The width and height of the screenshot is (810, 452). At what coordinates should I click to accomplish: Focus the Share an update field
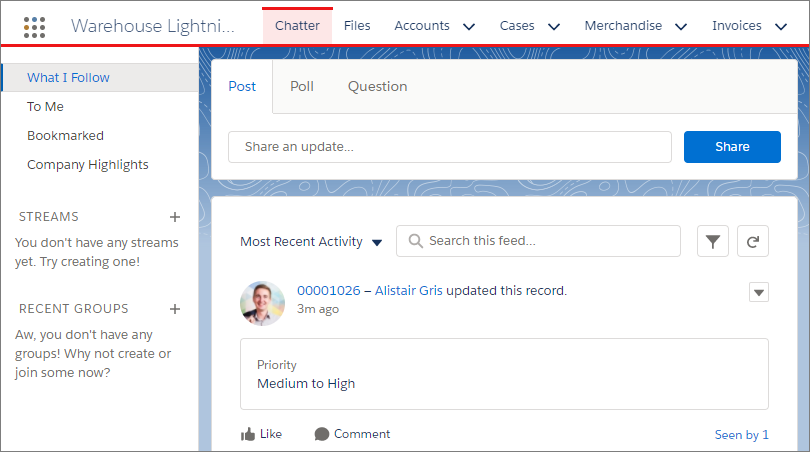[450, 147]
